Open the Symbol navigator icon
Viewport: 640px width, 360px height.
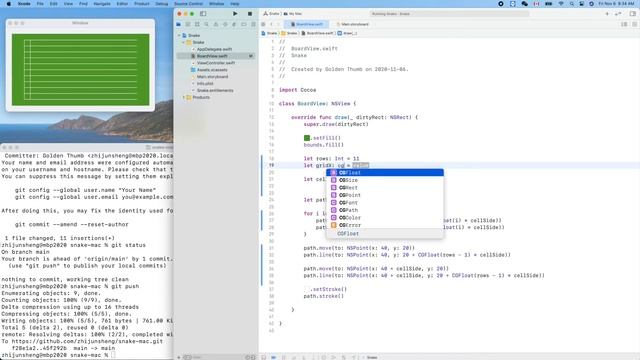(x=197, y=24)
